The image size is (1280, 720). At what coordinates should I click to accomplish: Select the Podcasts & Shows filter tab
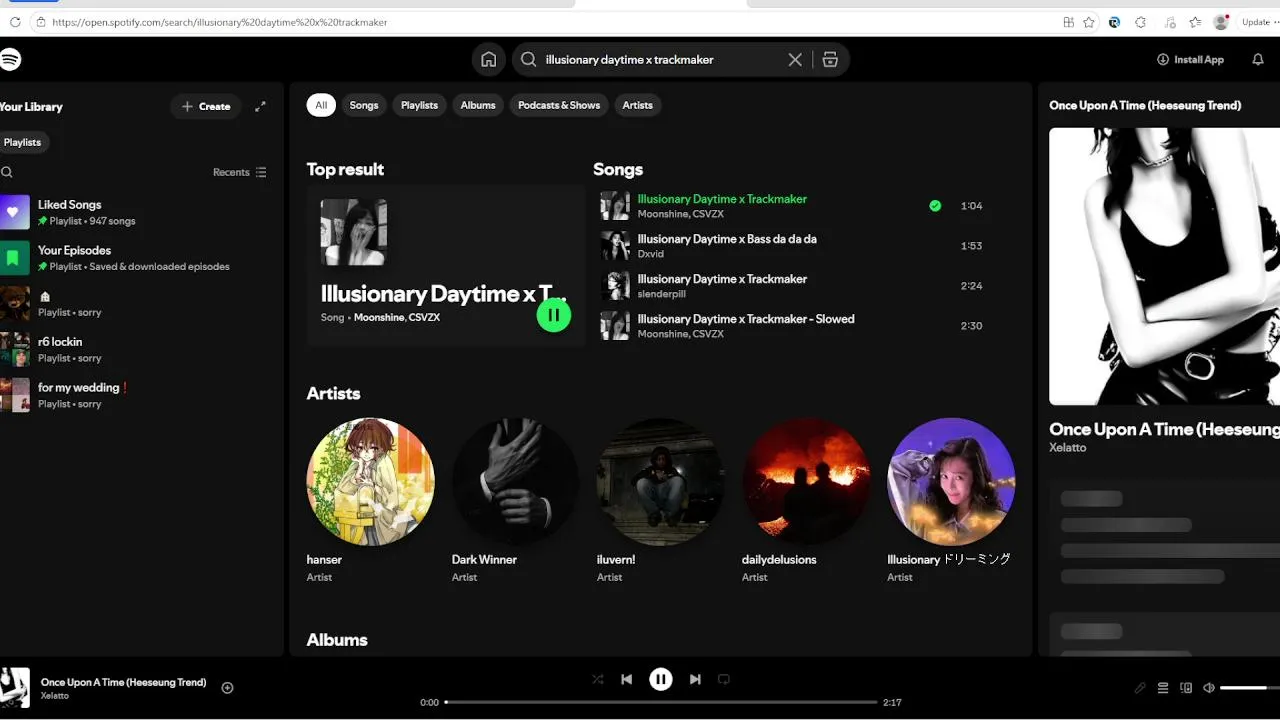point(559,105)
